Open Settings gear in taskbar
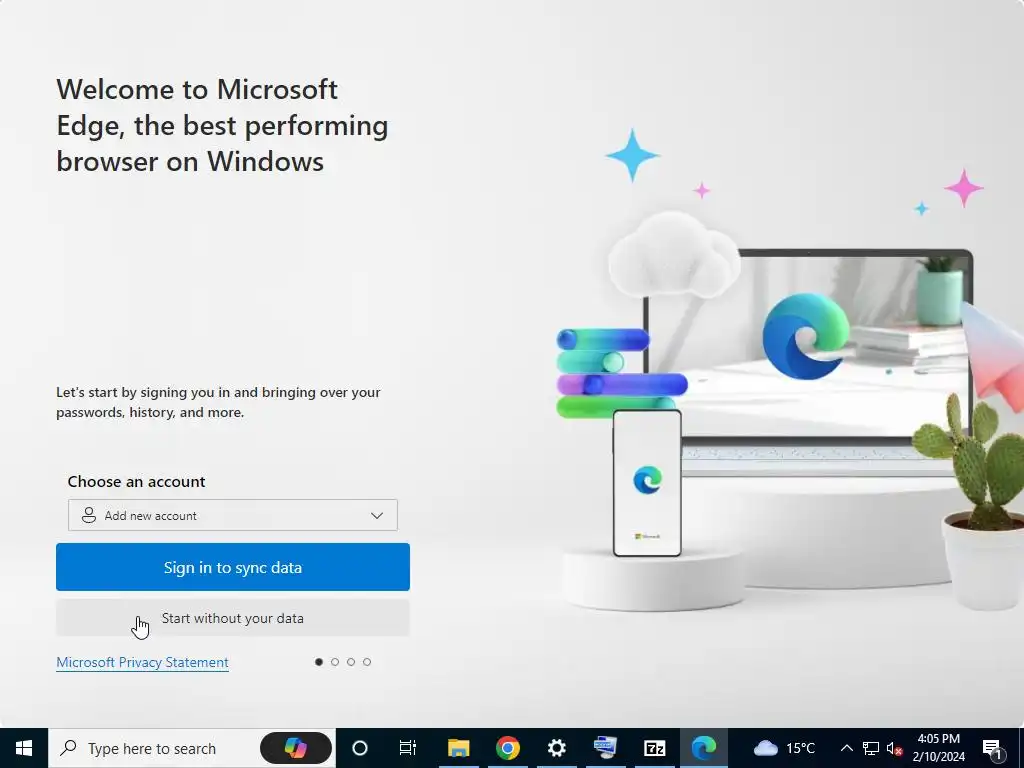This screenshot has height=768, width=1024. [556, 748]
